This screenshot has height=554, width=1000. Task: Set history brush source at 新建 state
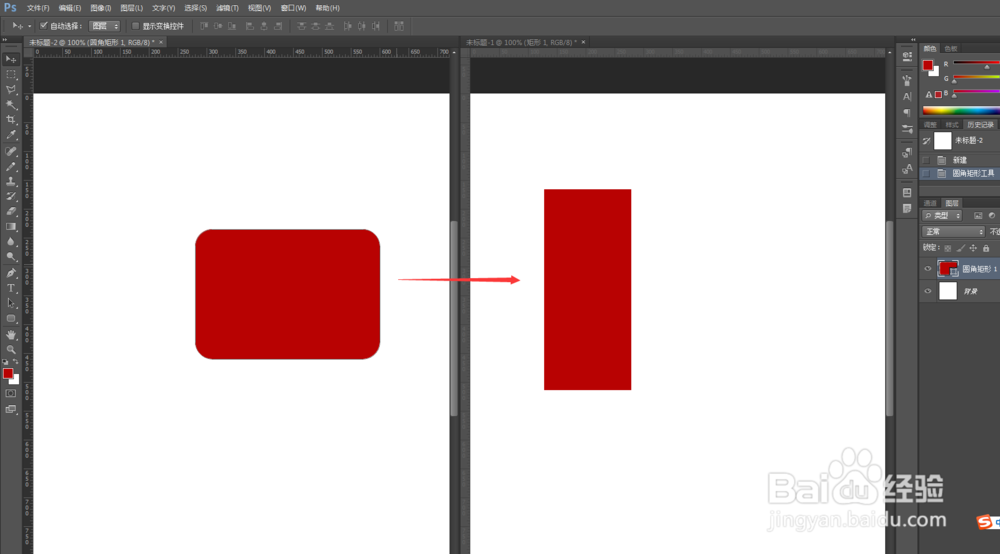pos(926,160)
